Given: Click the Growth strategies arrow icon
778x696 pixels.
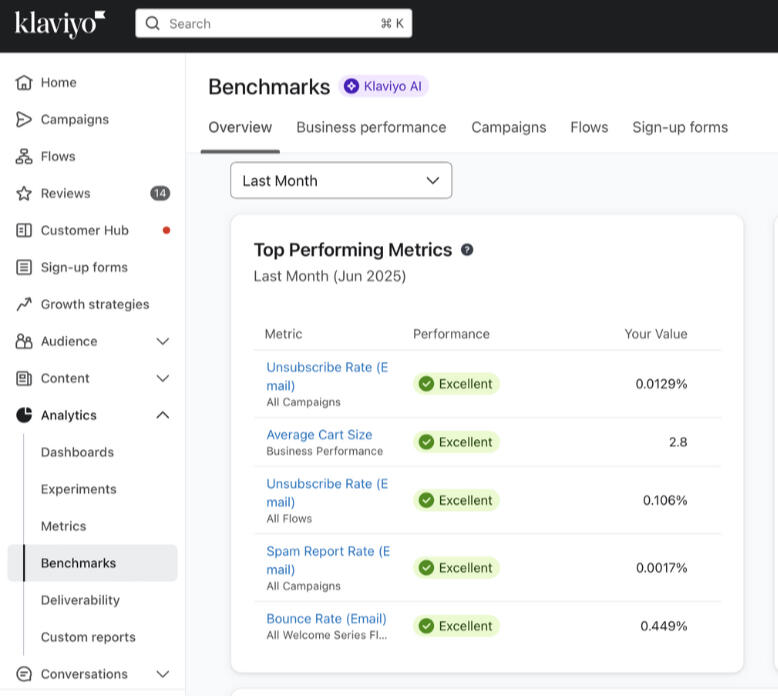Looking at the screenshot, I should point(24,305).
